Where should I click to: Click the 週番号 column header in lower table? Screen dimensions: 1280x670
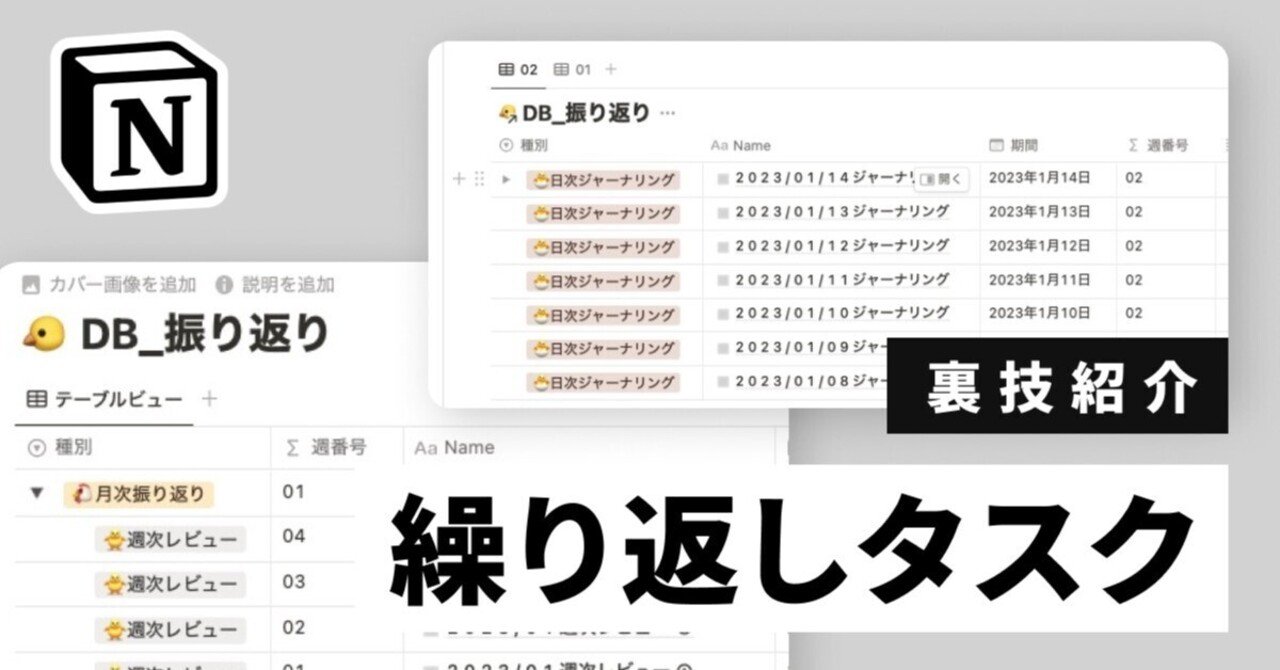326,448
